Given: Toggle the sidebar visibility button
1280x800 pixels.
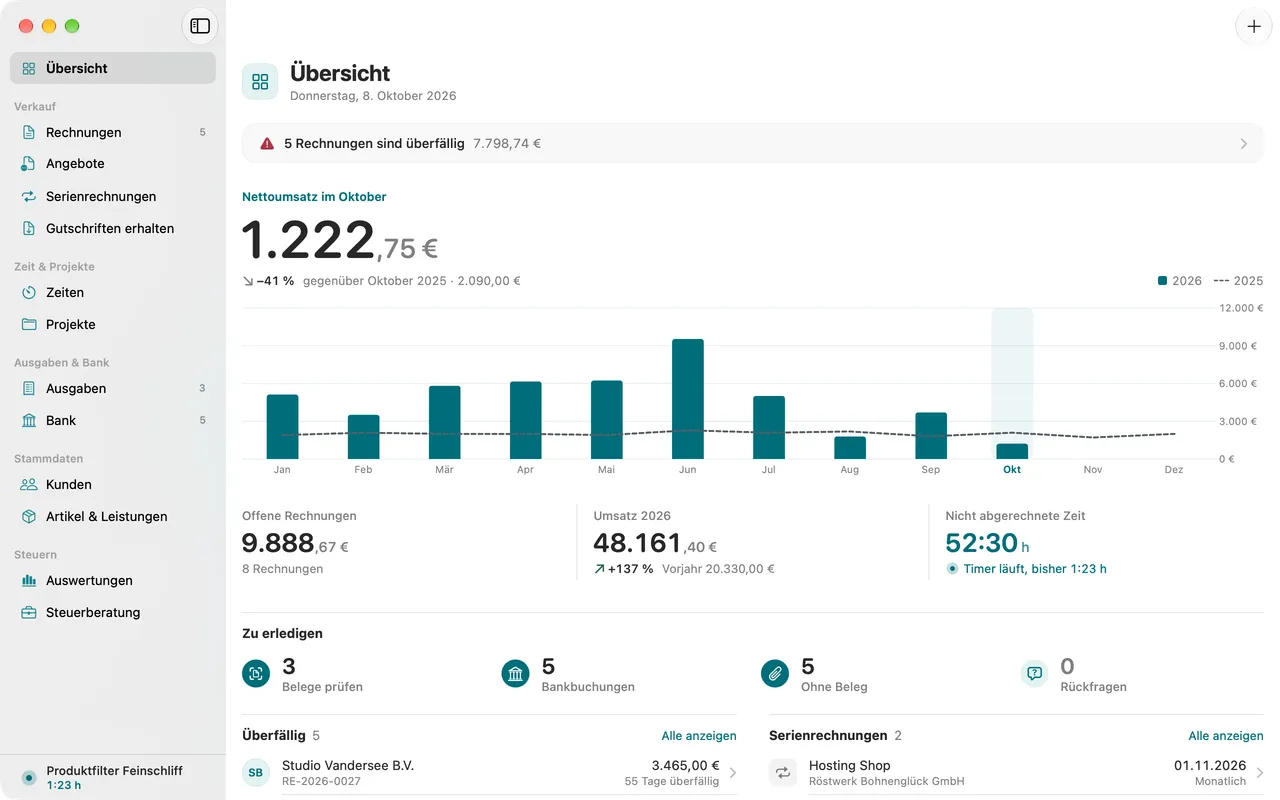Looking at the screenshot, I should point(200,26).
